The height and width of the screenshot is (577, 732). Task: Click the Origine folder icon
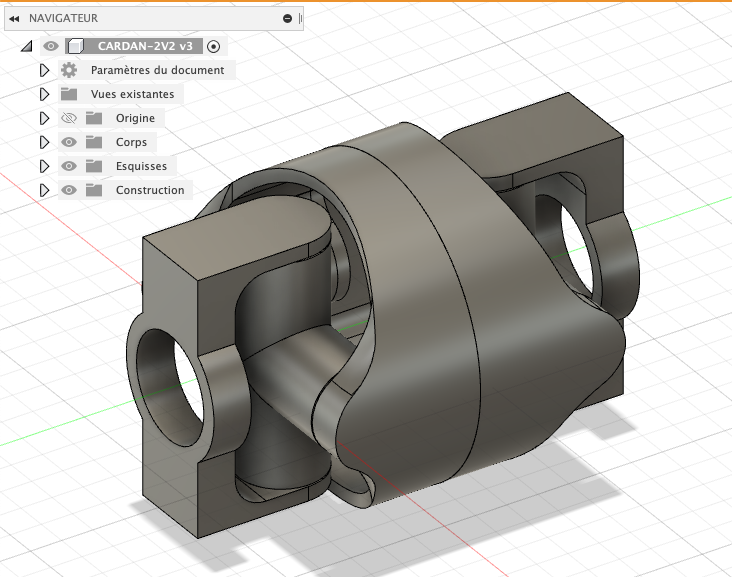94,118
